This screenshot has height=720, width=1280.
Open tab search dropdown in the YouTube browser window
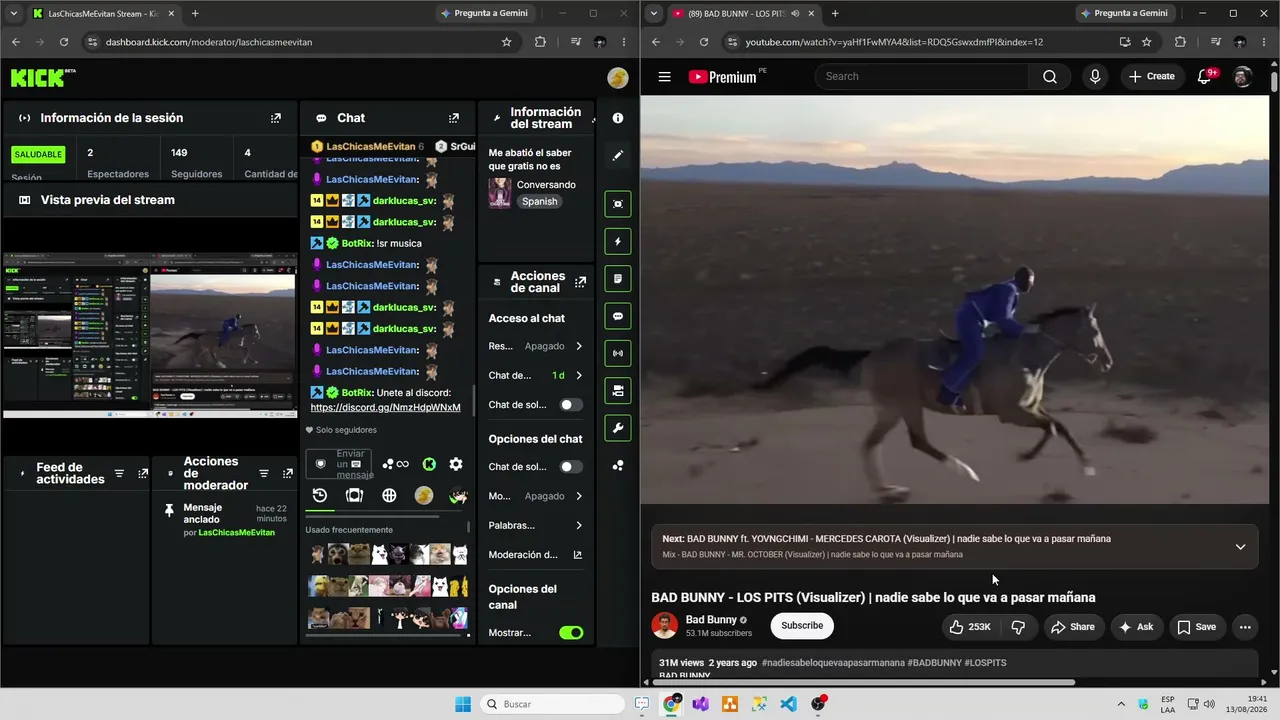click(x=653, y=13)
